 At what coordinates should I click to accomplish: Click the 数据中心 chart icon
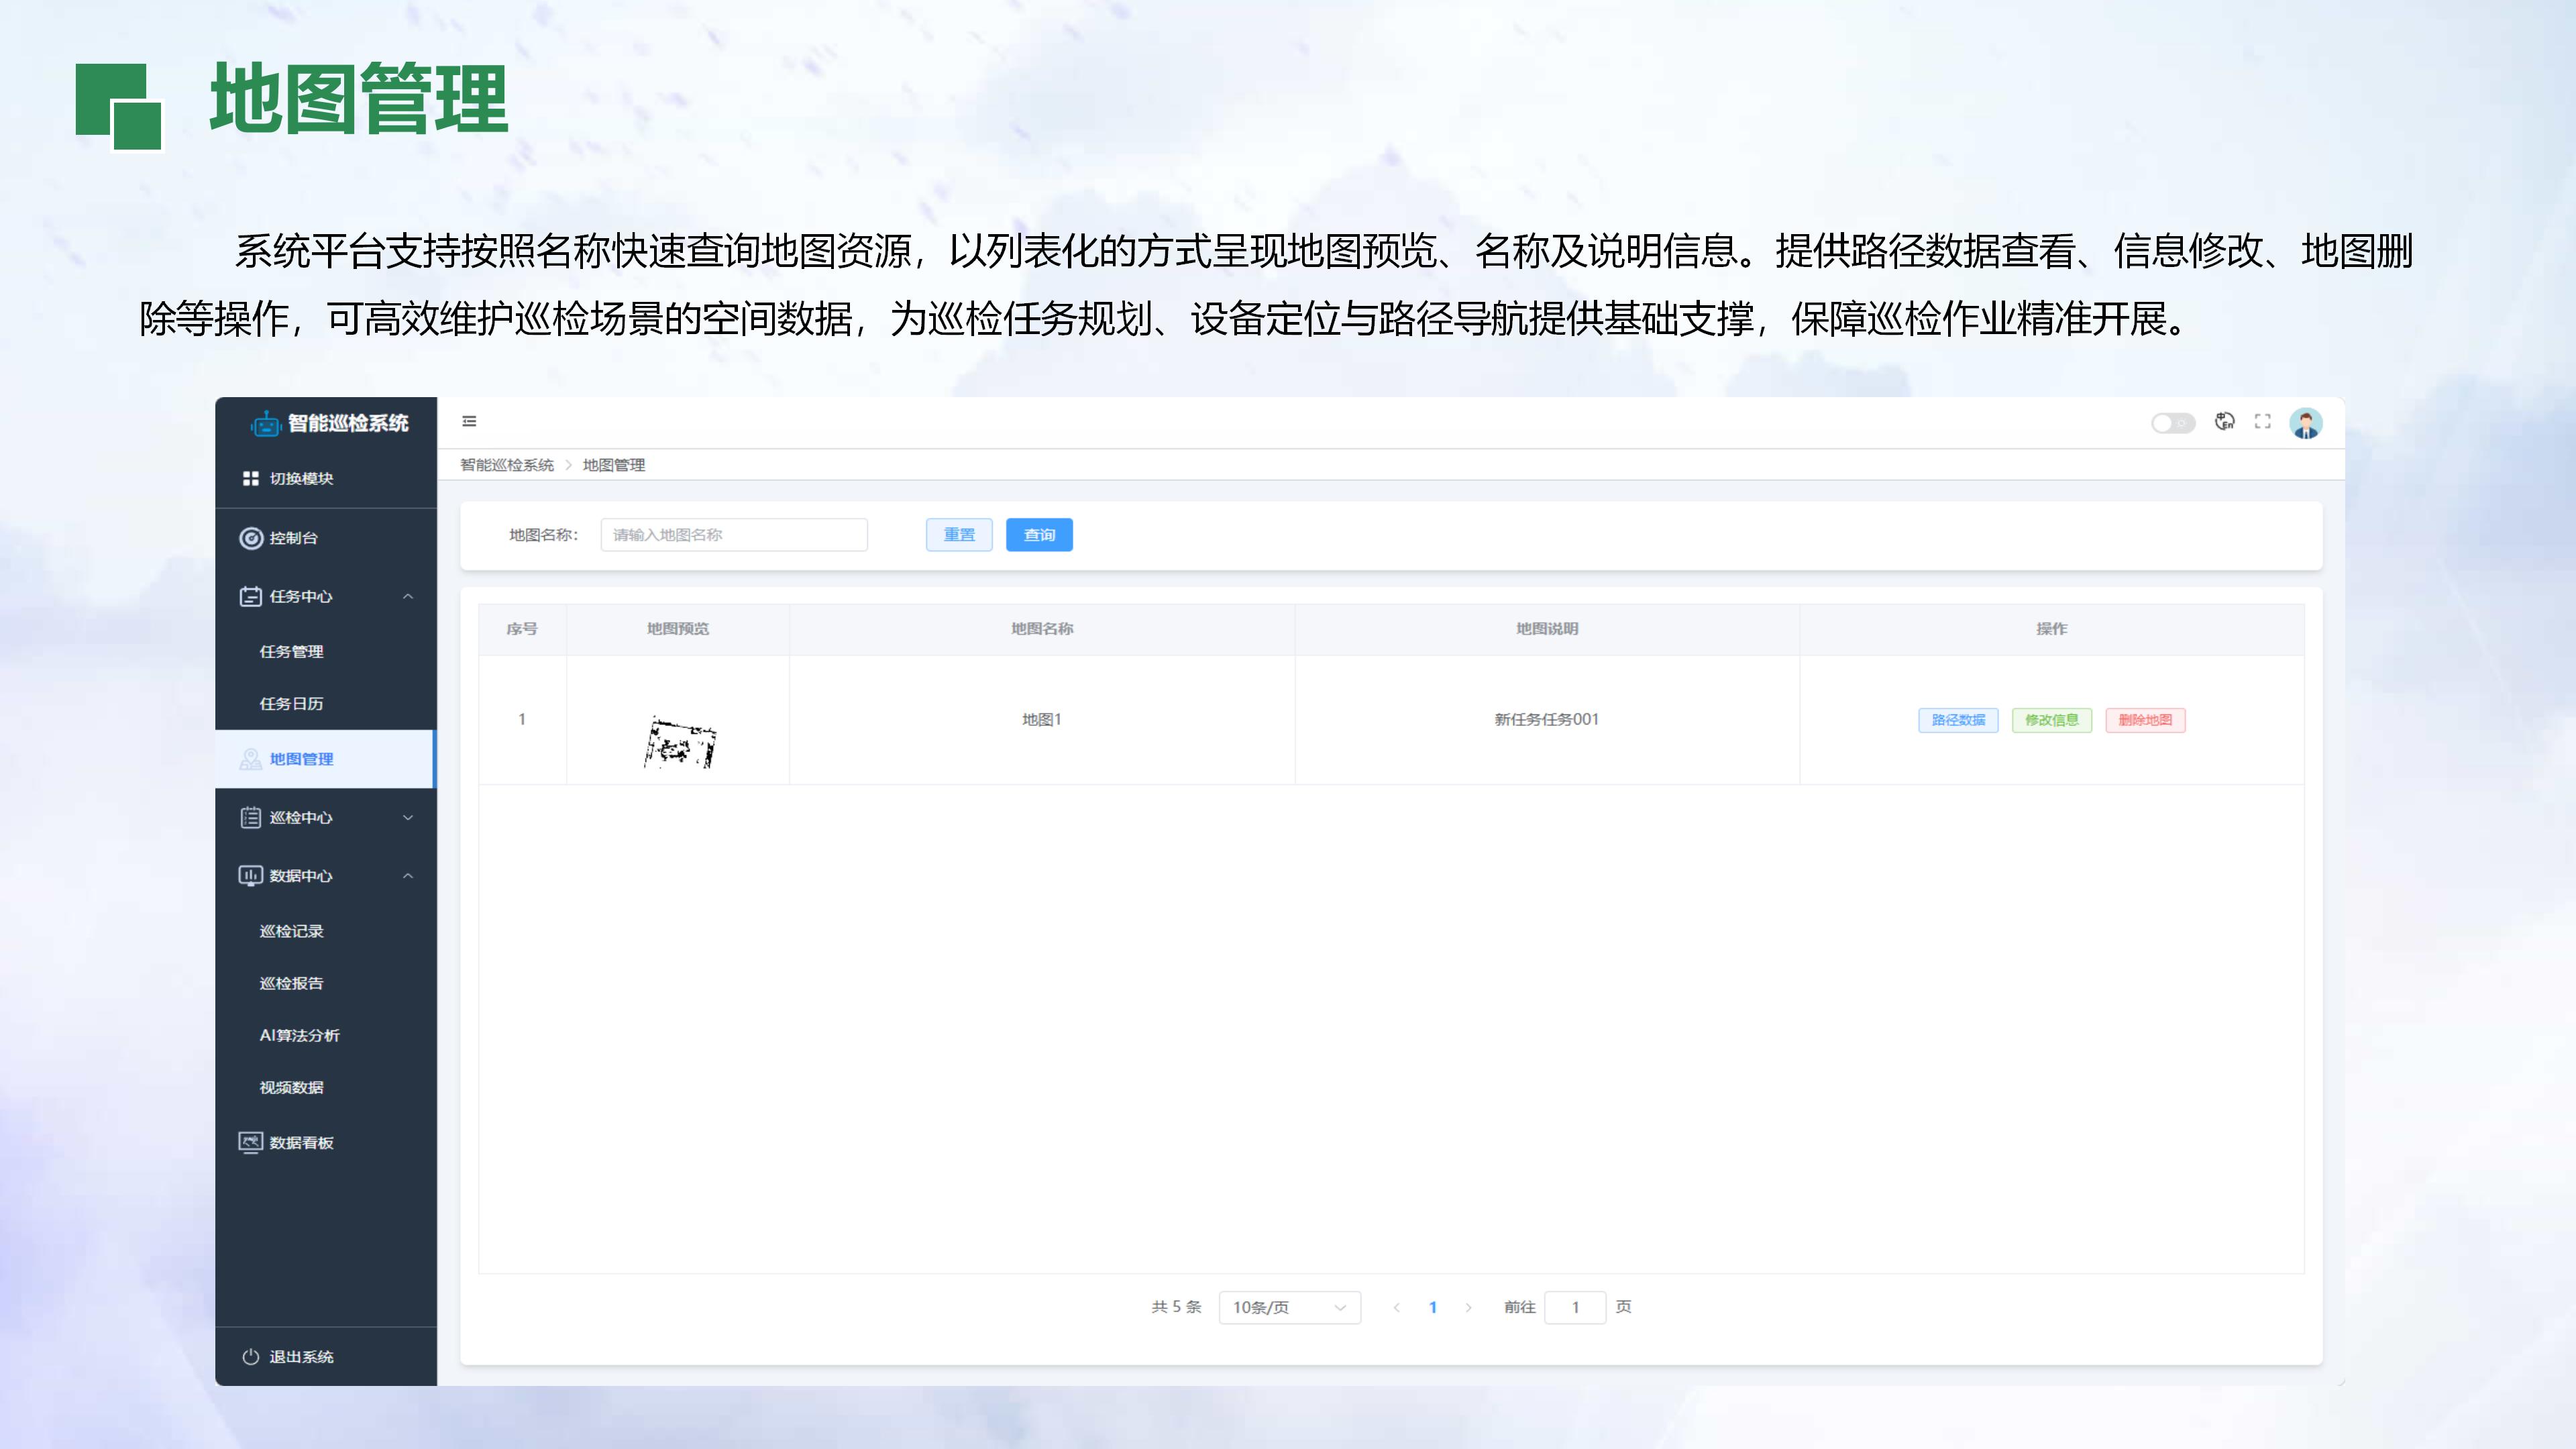(251, 876)
